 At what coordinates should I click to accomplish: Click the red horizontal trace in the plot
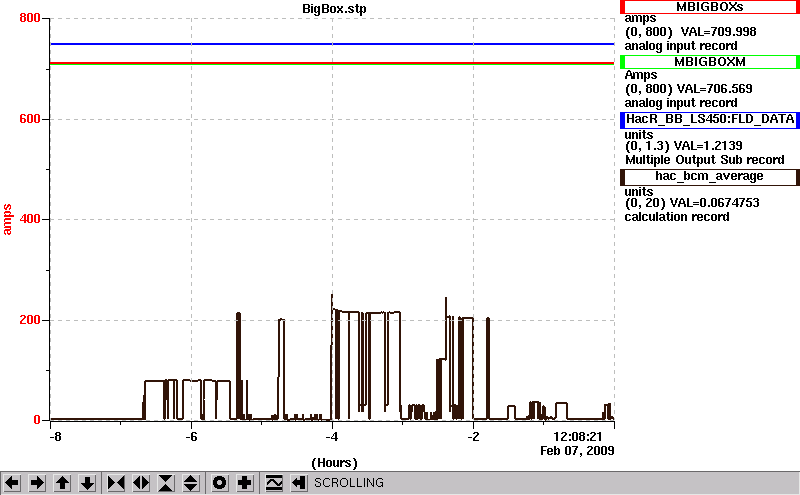click(332, 63)
